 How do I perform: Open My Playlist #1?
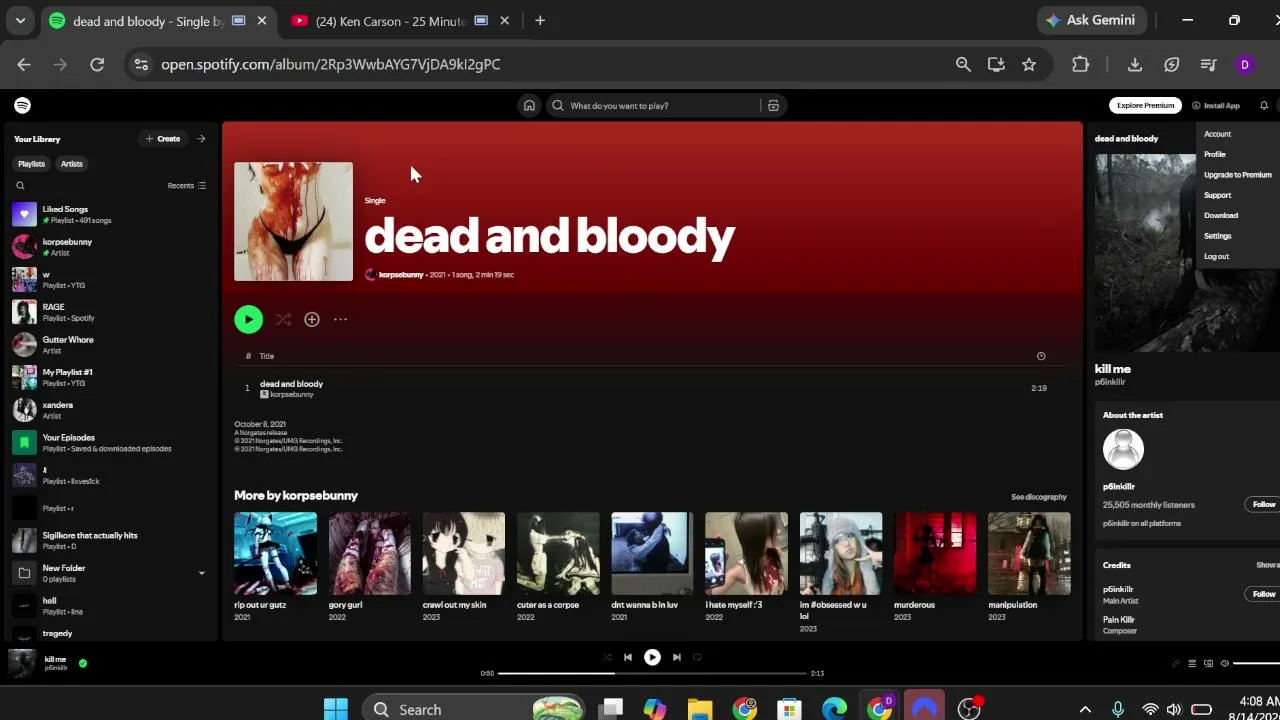pos(110,377)
